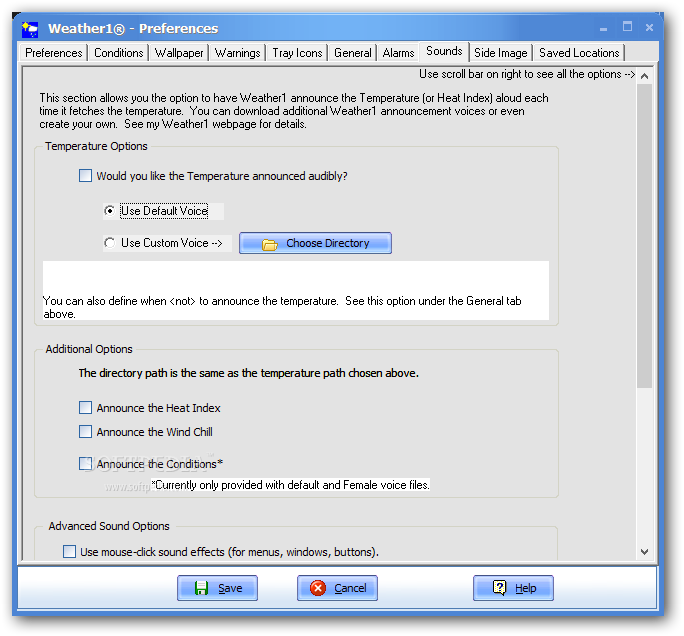Image resolution: width=684 pixels, height=636 pixels.
Task: Click the folder icon on Choose Directory
Action: [x=270, y=244]
